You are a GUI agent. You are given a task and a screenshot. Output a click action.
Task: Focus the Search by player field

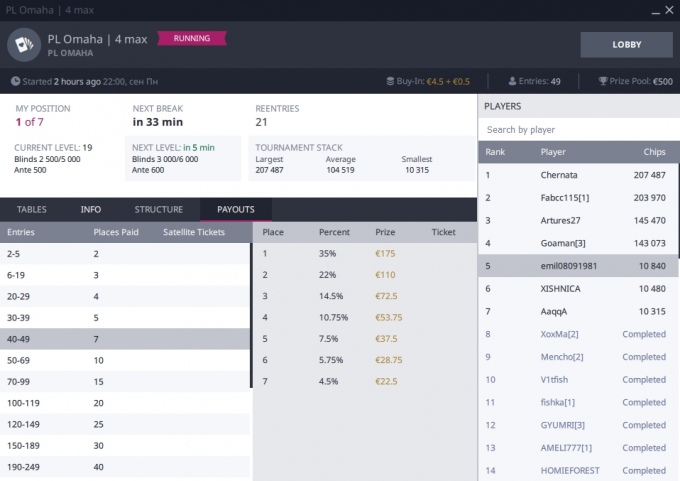[x=579, y=130]
